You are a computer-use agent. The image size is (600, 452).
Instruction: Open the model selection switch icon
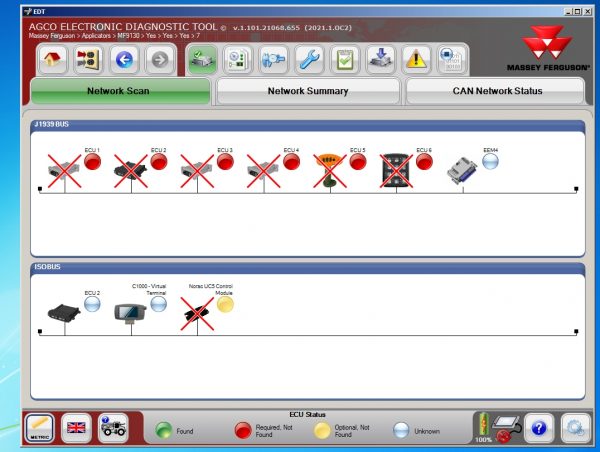(x=88, y=60)
